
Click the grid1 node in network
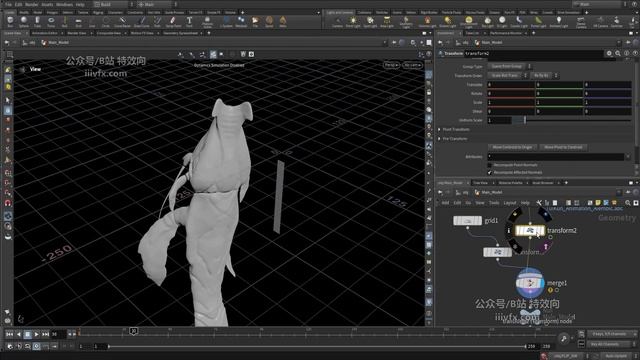point(468,220)
